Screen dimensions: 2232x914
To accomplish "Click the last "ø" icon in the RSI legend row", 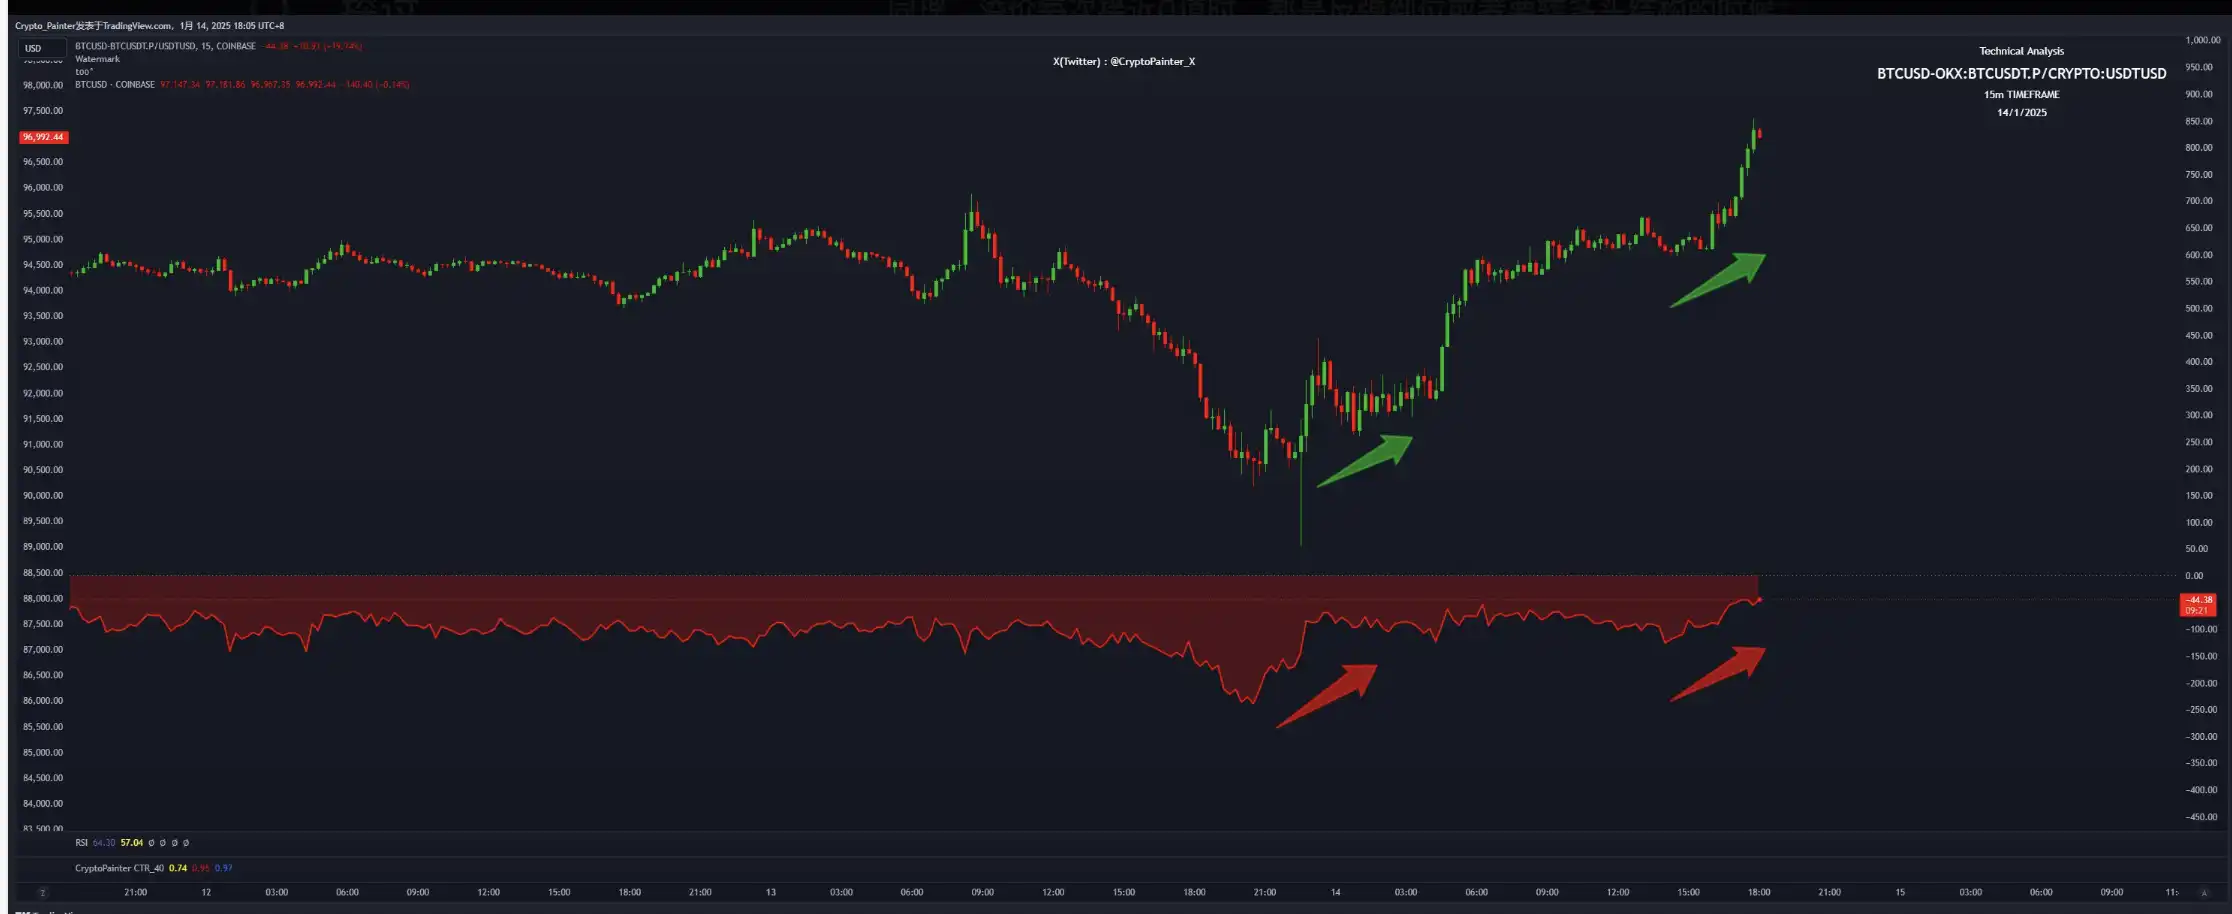I will point(186,843).
